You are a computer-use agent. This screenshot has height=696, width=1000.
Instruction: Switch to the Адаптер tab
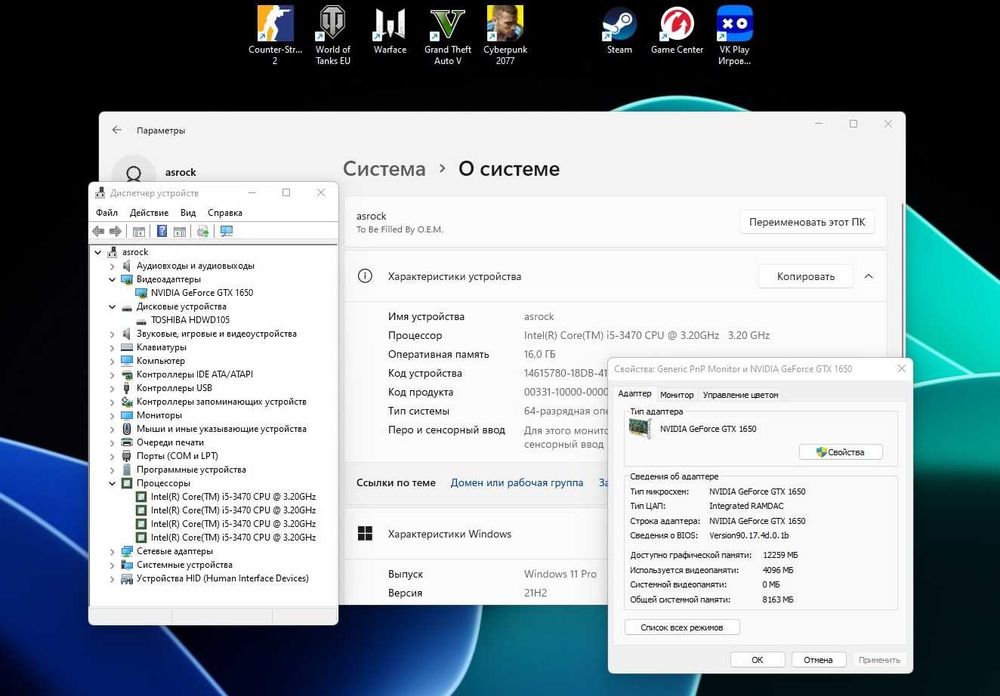634,394
